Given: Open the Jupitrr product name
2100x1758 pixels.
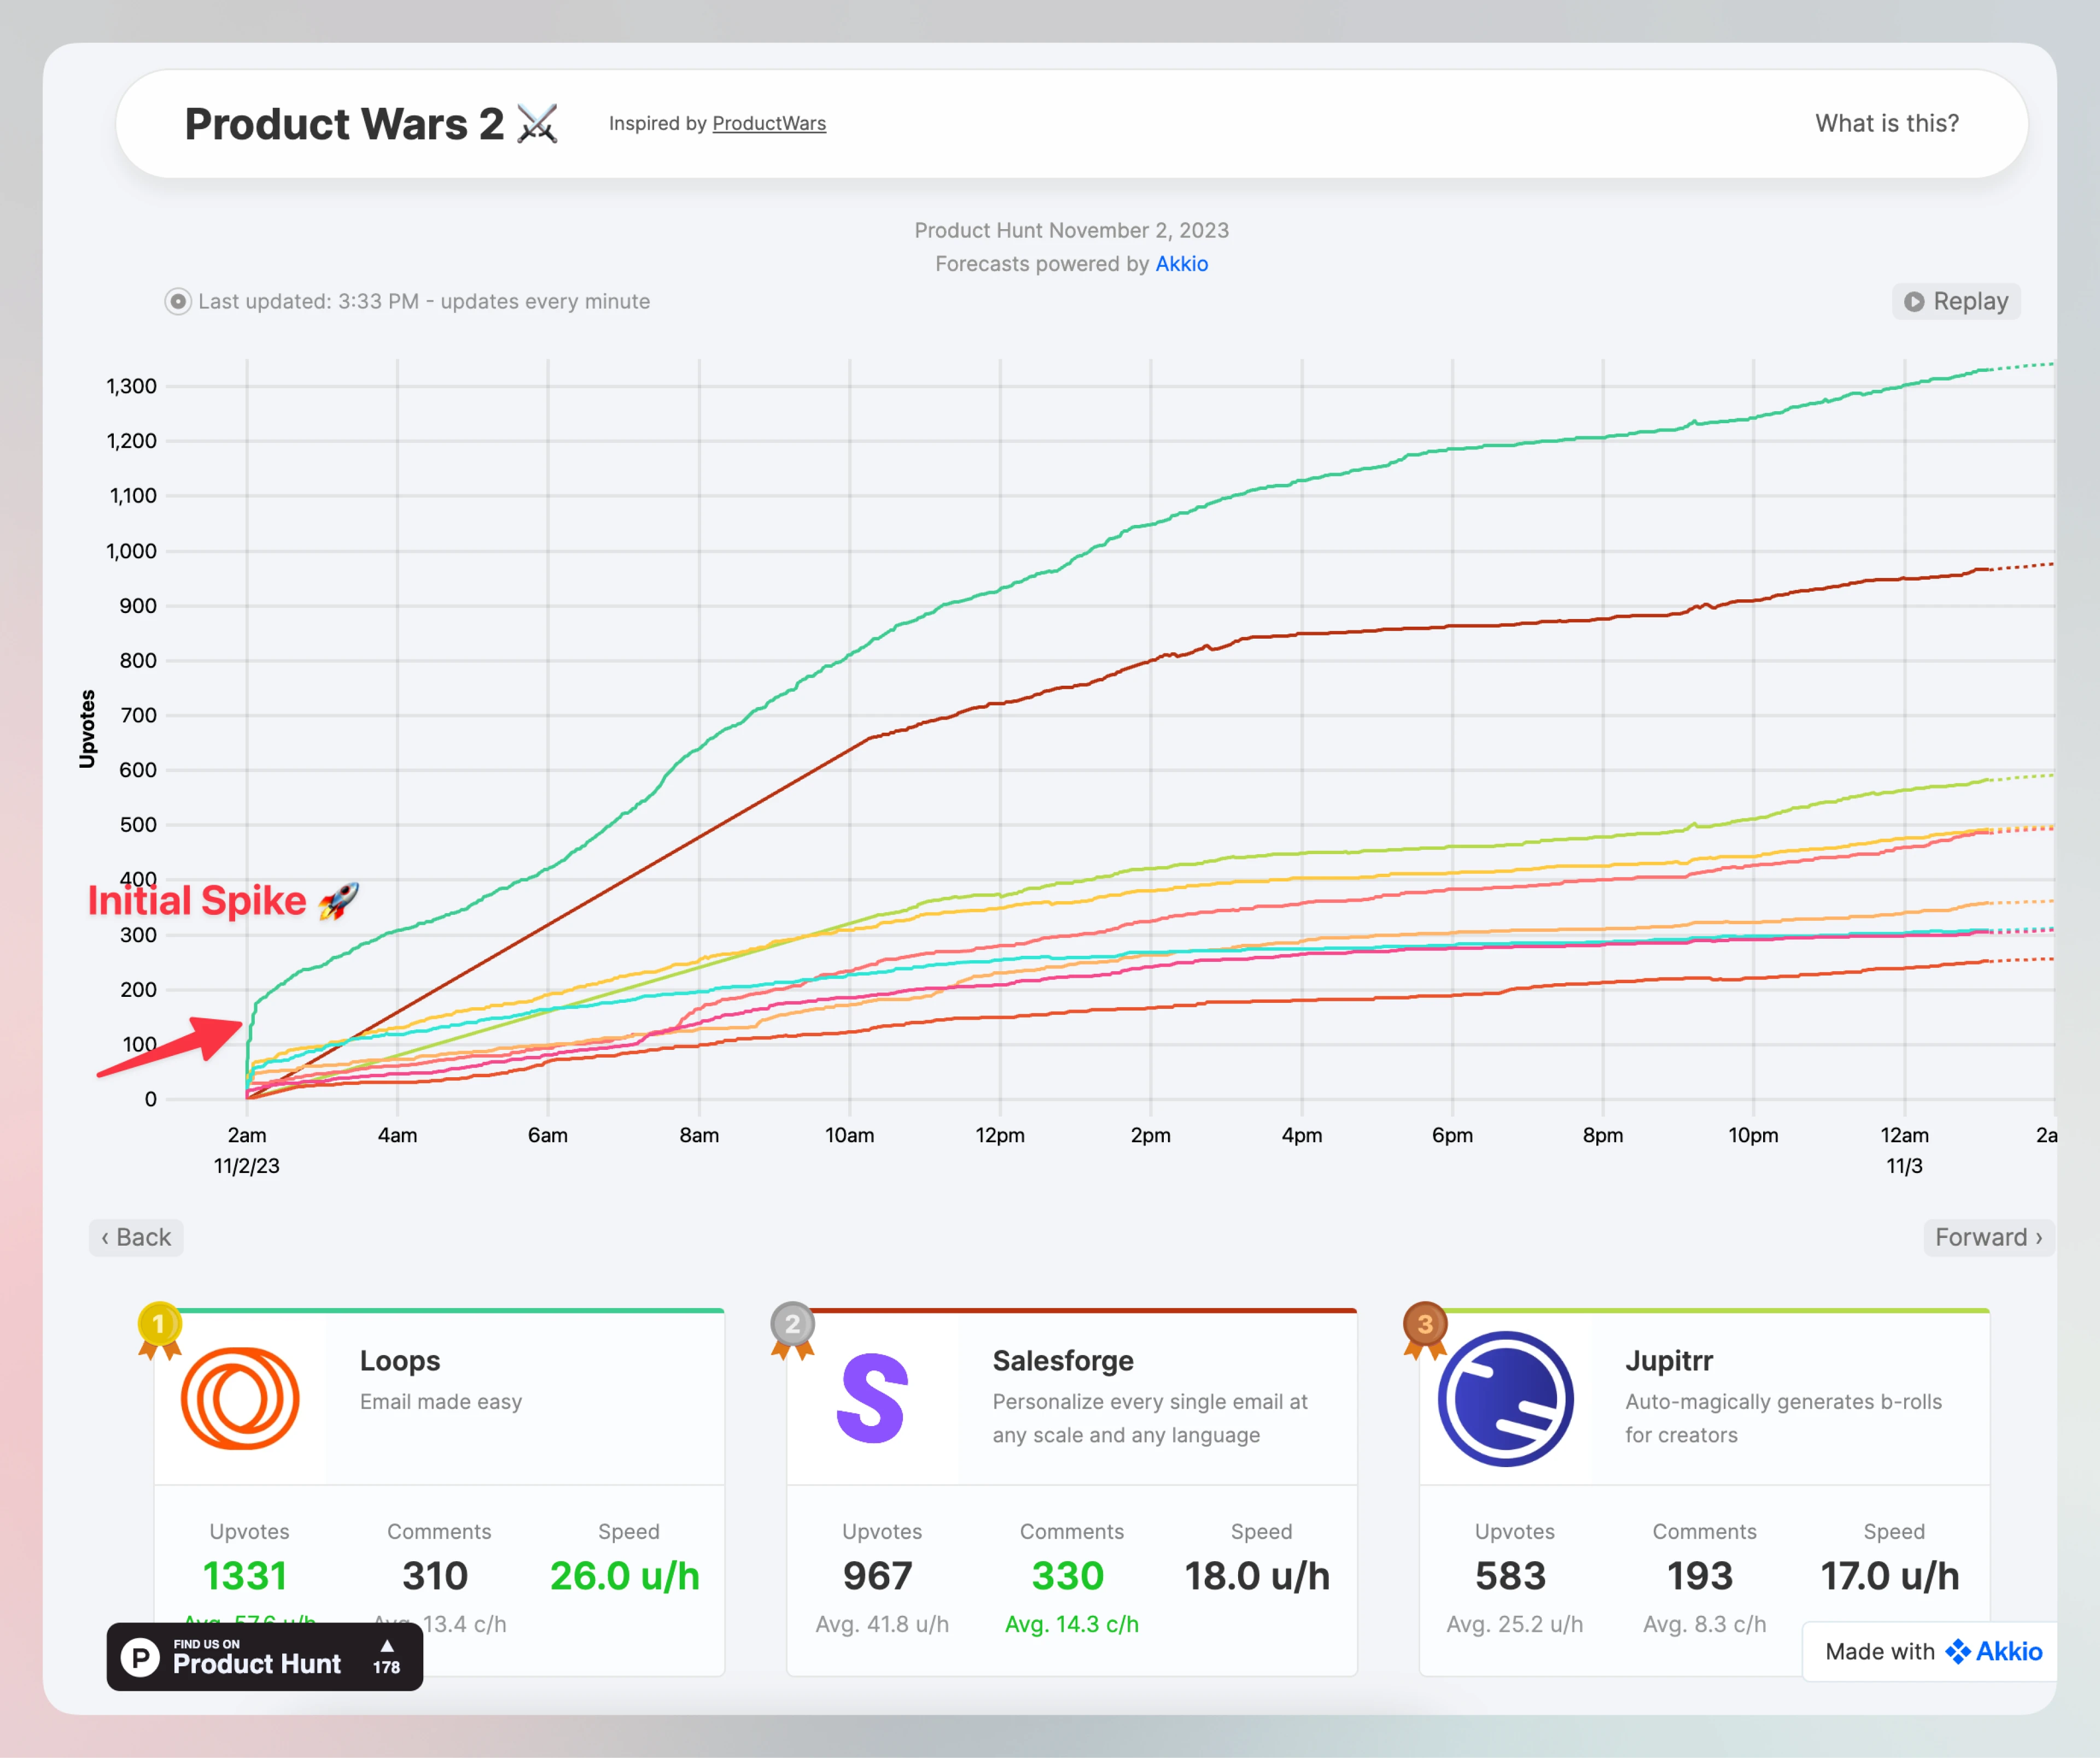Looking at the screenshot, I should (1669, 1361).
